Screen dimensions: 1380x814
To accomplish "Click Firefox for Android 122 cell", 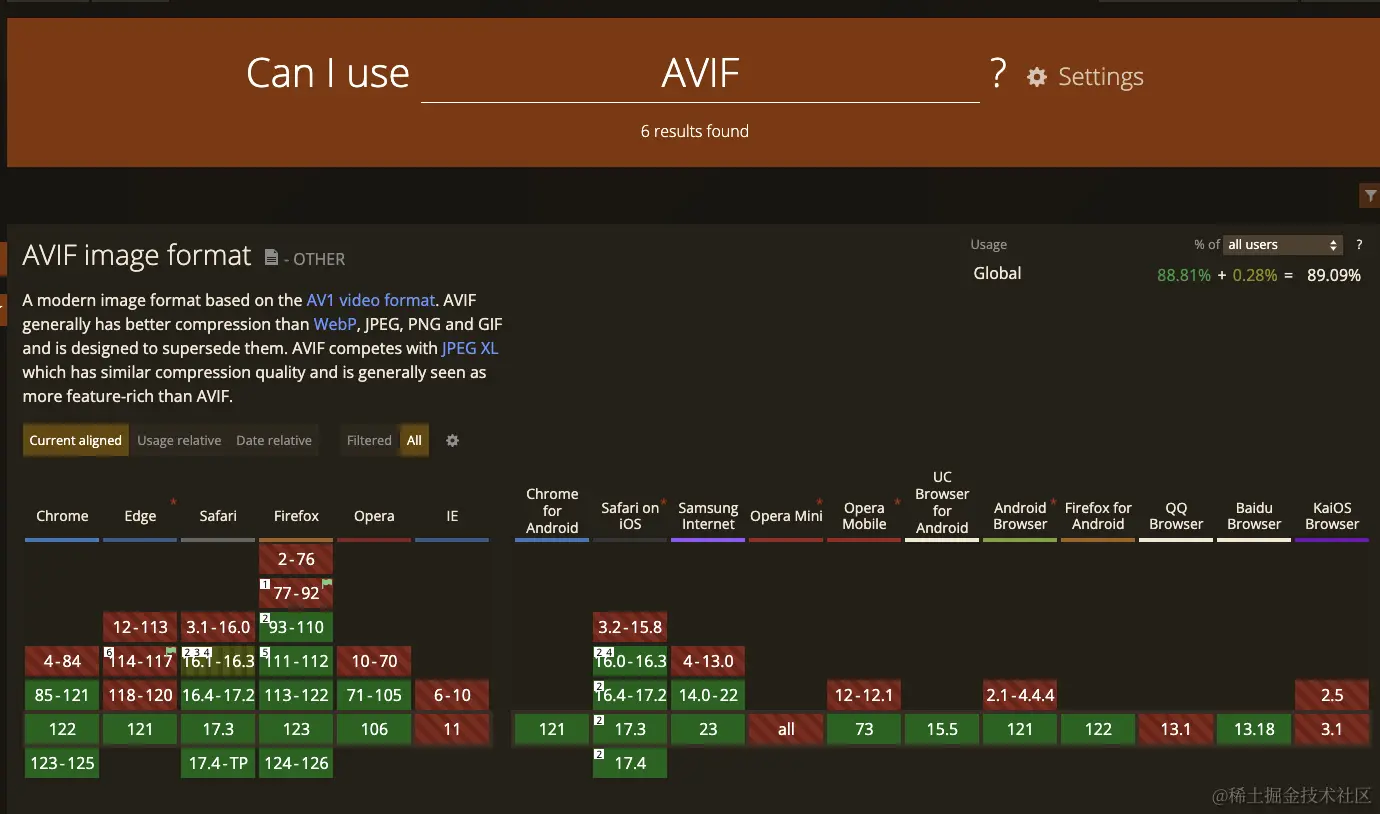I will click(x=1098, y=729).
